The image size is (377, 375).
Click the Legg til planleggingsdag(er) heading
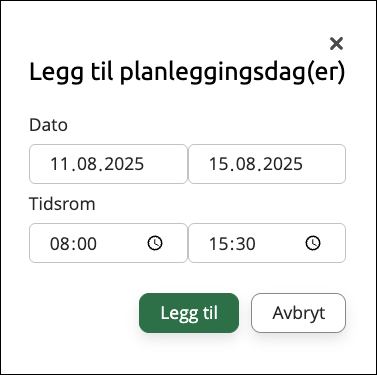pyautogui.click(x=187, y=72)
